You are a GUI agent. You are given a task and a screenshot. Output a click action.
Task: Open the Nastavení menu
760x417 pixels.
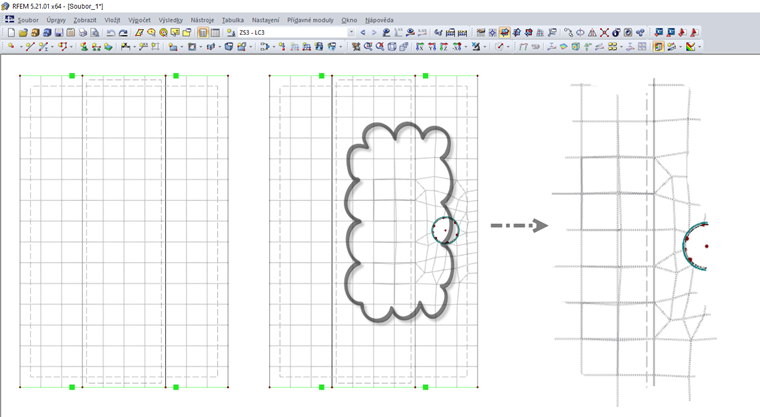click(266, 20)
